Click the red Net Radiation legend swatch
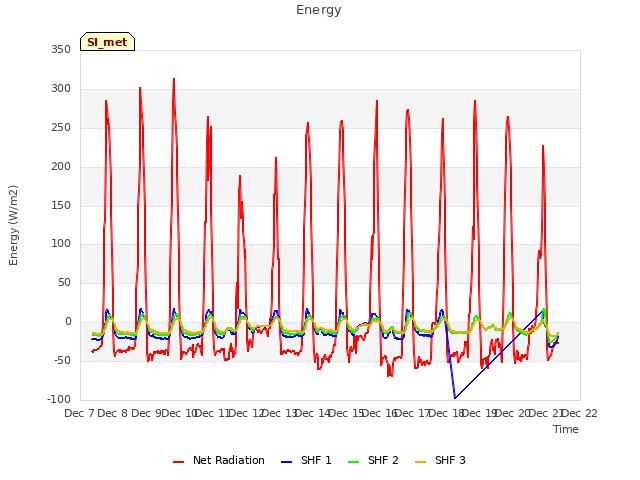Image resolution: width=640 pixels, height=480 pixels. 178,462
